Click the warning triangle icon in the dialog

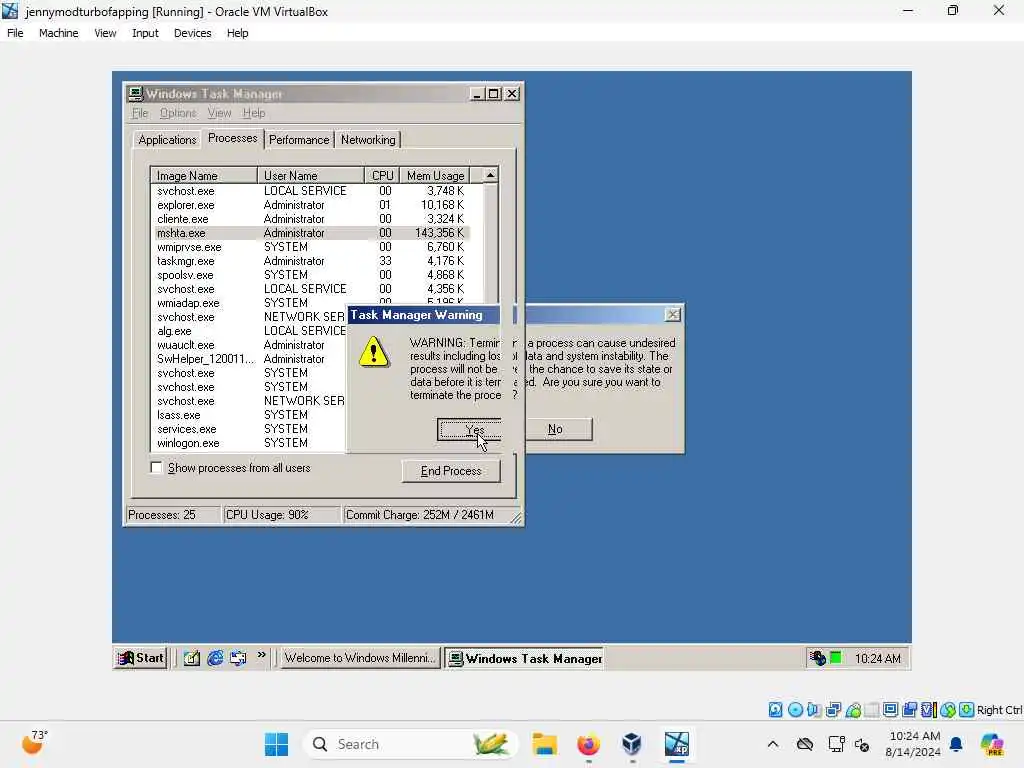pyautogui.click(x=374, y=352)
